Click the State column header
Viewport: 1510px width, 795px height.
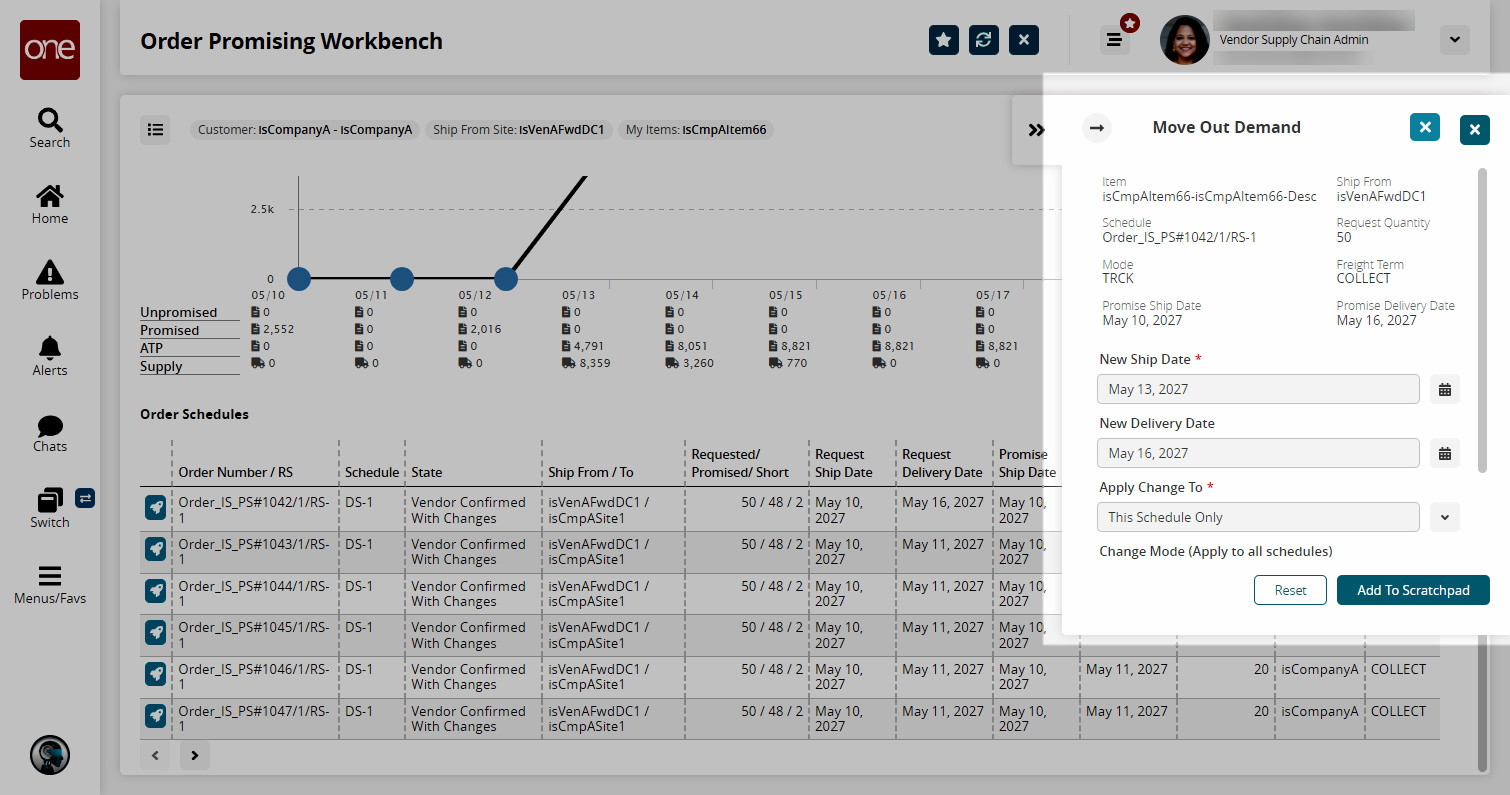click(x=427, y=472)
